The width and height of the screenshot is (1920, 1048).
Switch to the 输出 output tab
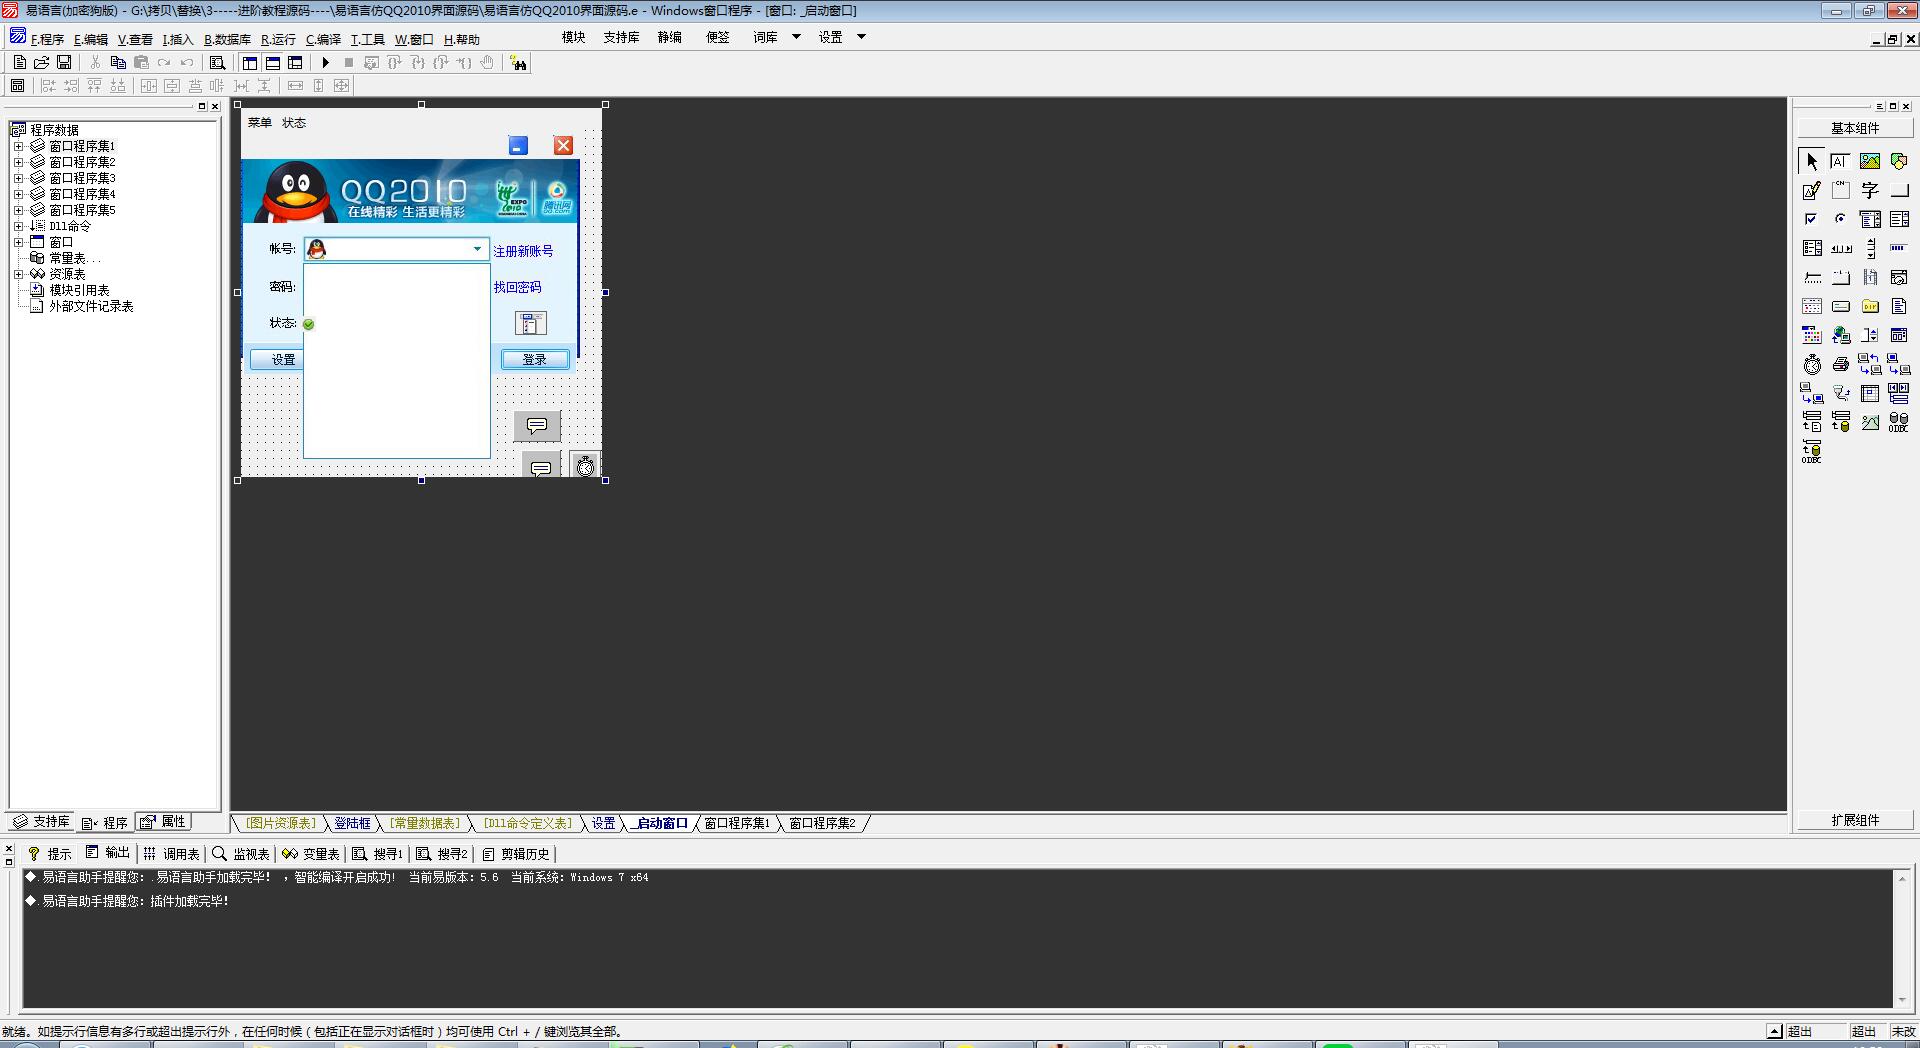point(108,853)
